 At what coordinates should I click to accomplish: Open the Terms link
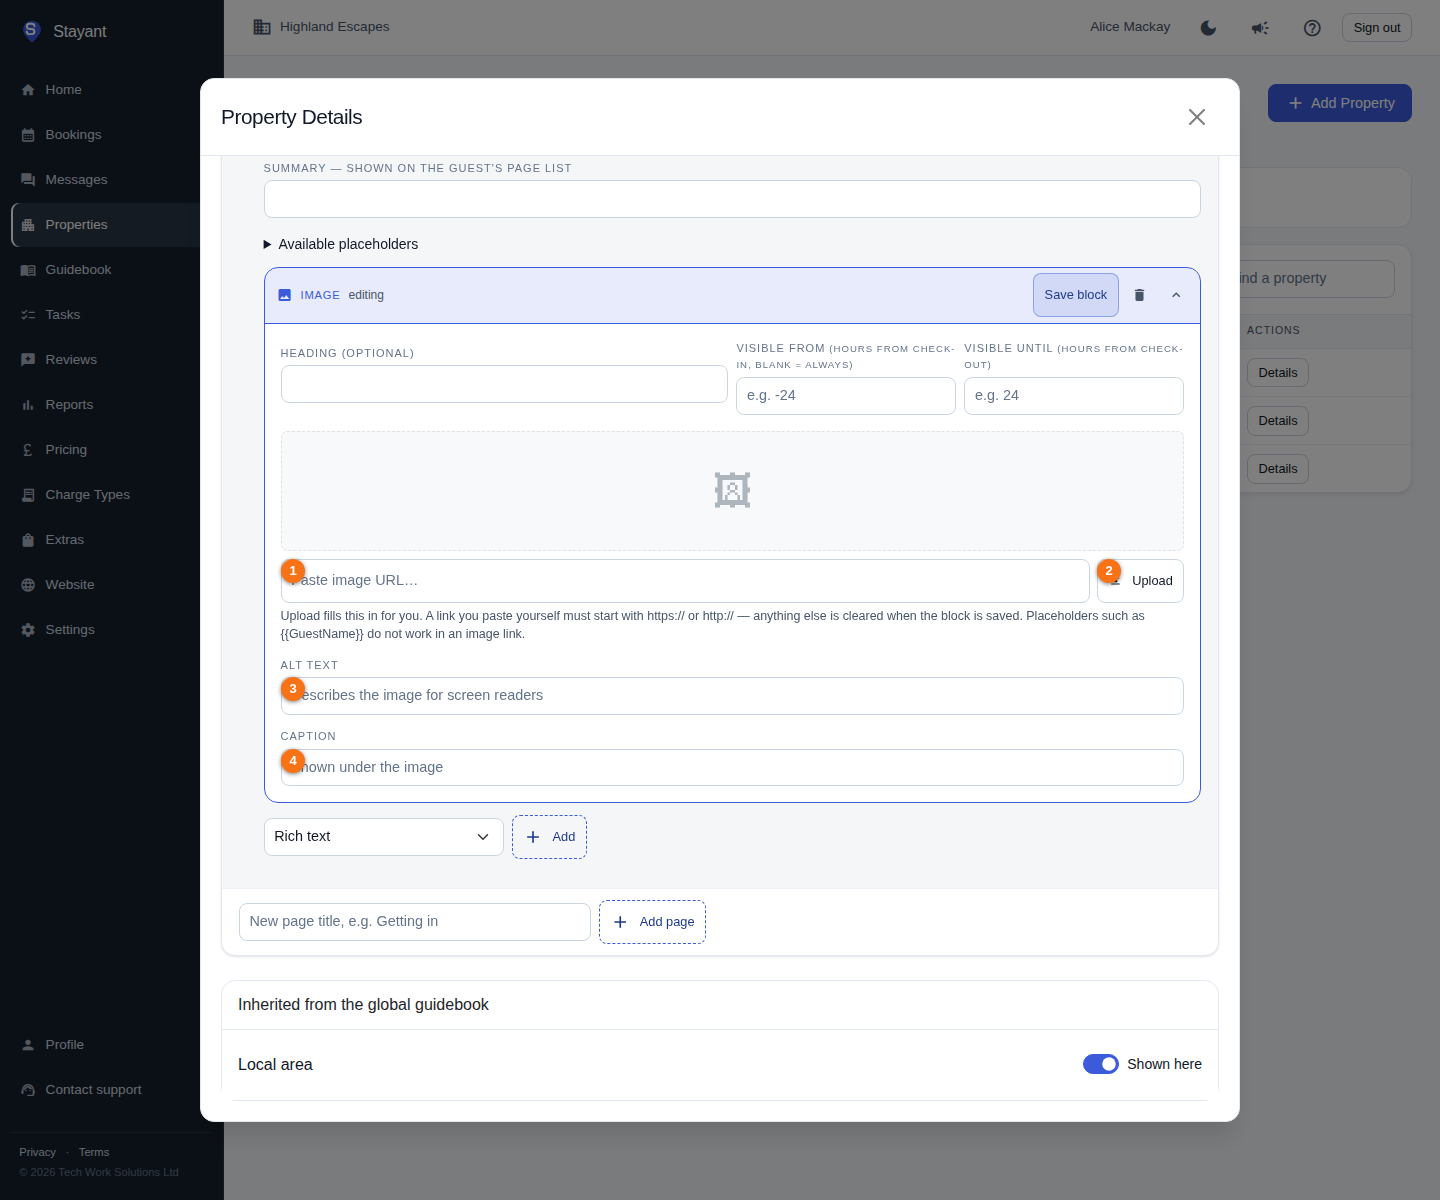(x=94, y=1152)
